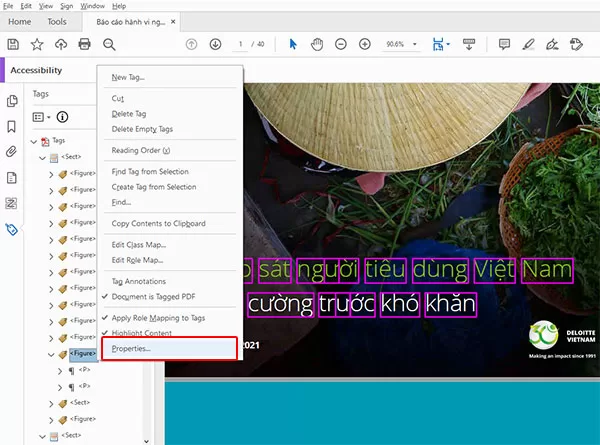
Task: Select Reading Order in context menu
Action: click(141, 150)
